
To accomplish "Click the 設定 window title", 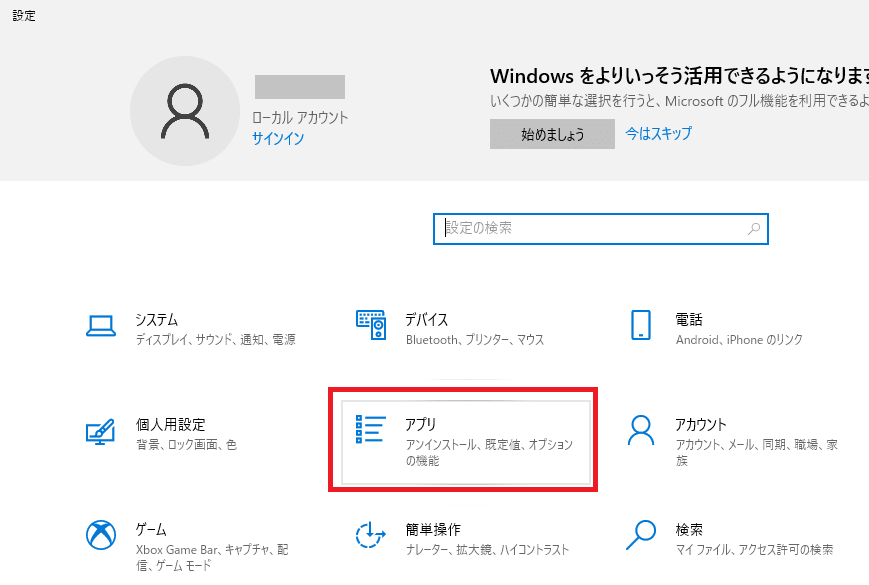I will pos(24,16).
